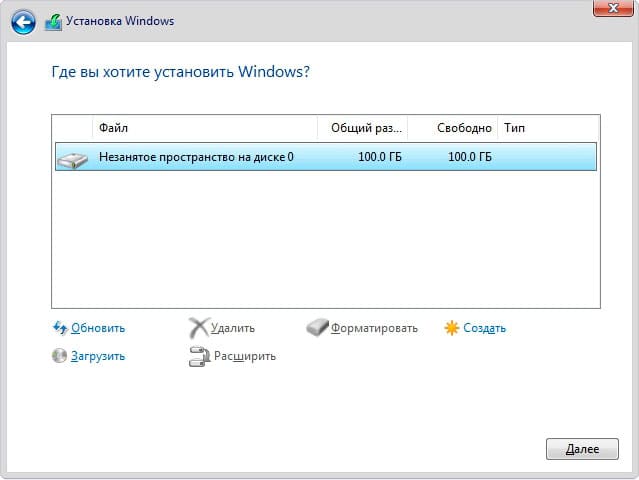Click the disk icon in the drive 0 row
The width and height of the screenshot is (639, 480).
[x=72, y=158]
